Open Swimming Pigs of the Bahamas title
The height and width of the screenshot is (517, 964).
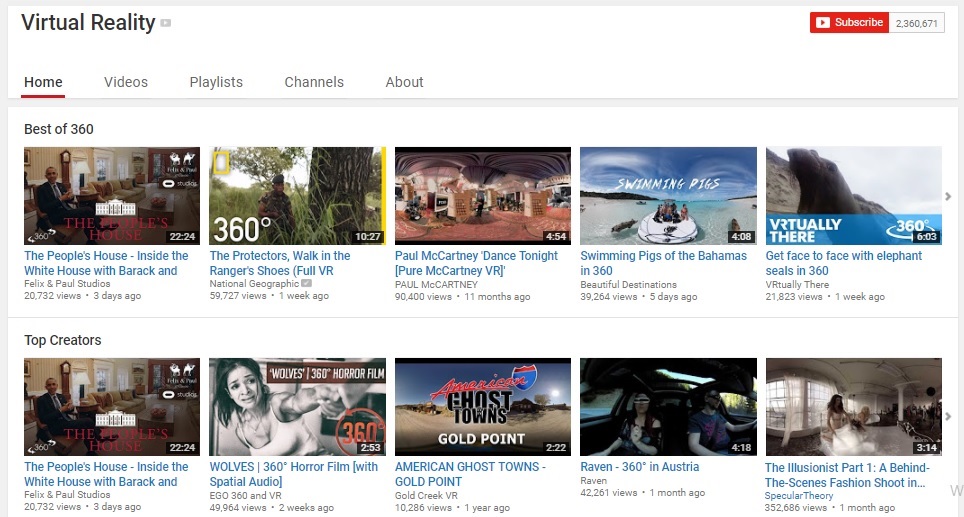pyautogui.click(x=663, y=263)
